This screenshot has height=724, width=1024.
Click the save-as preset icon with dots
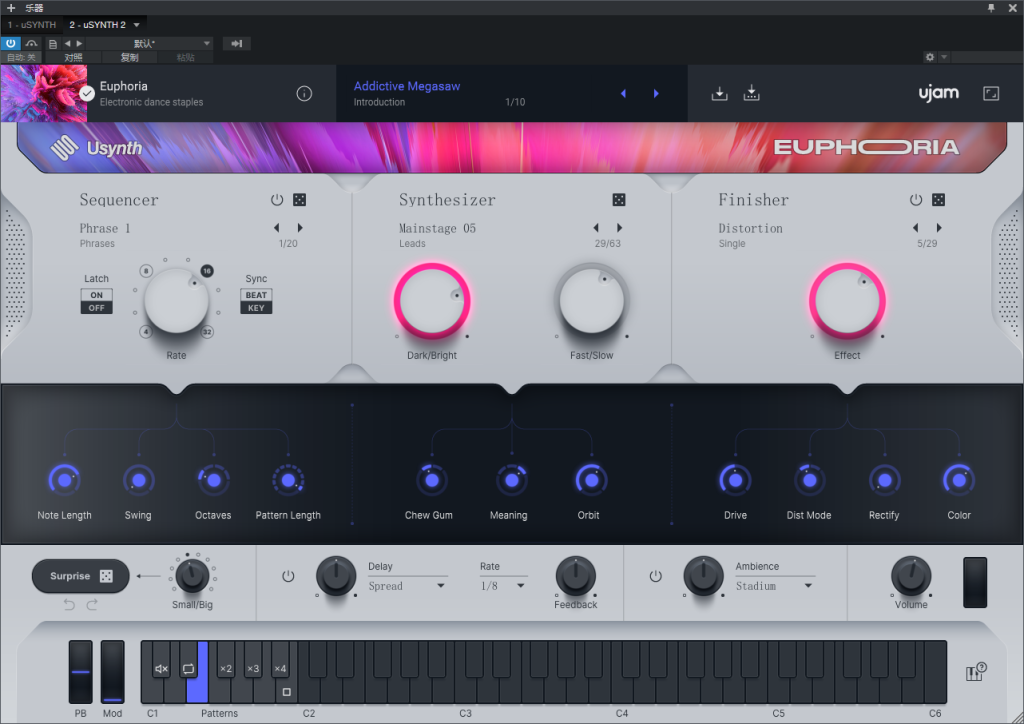[752, 93]
